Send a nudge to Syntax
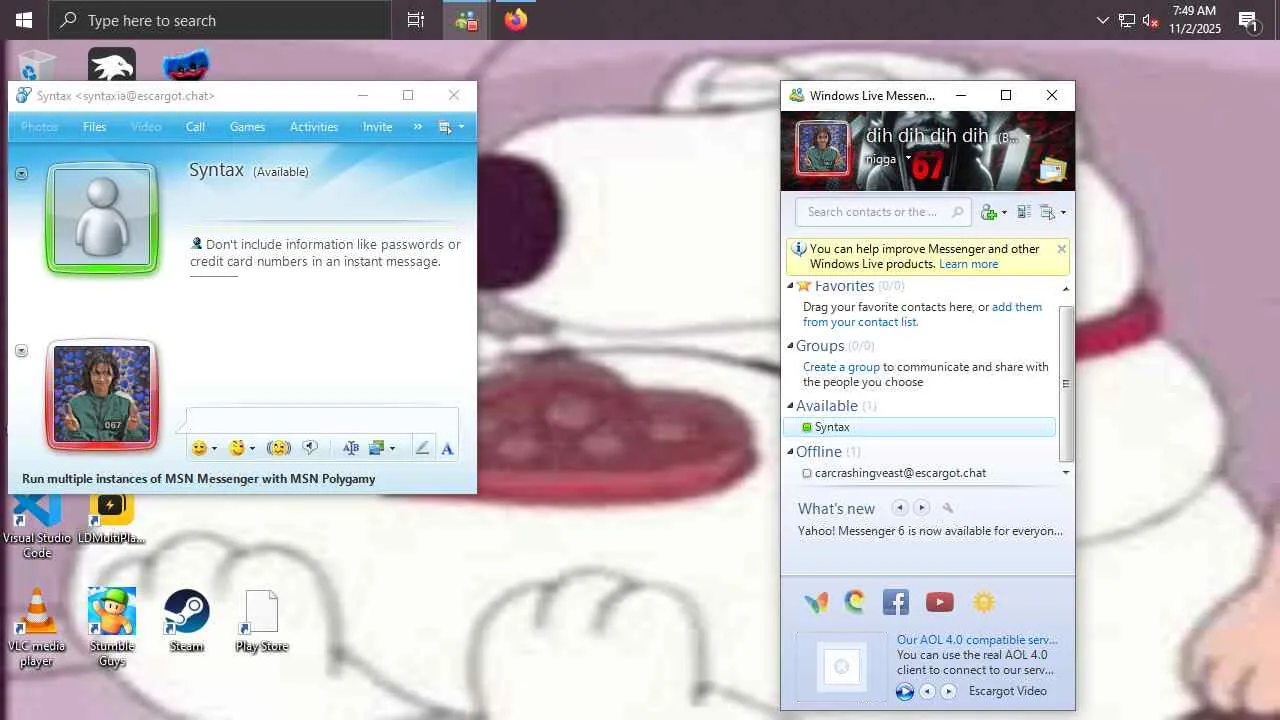 click(x=279, y=448)
